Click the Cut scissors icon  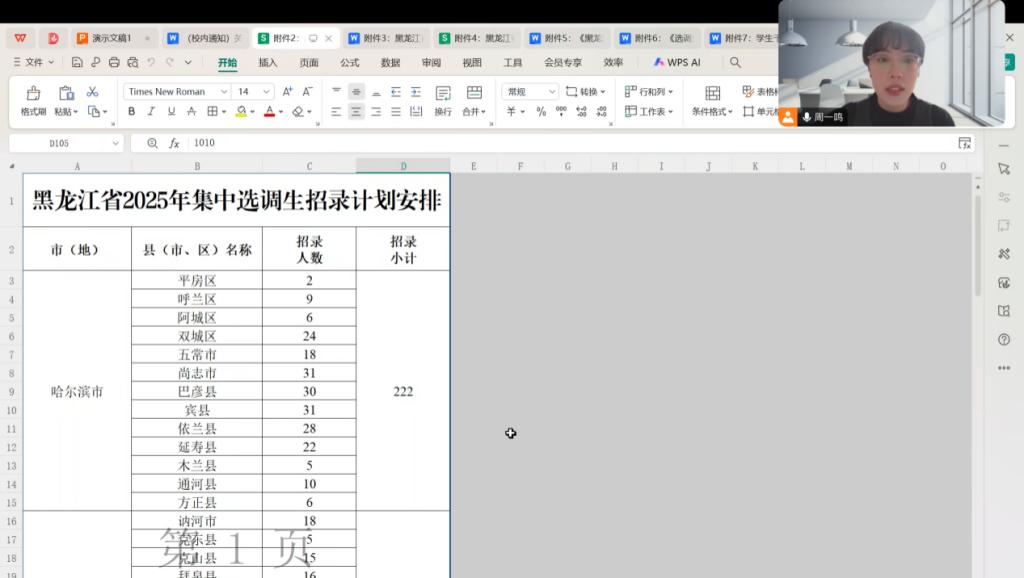tap(93, 91)
